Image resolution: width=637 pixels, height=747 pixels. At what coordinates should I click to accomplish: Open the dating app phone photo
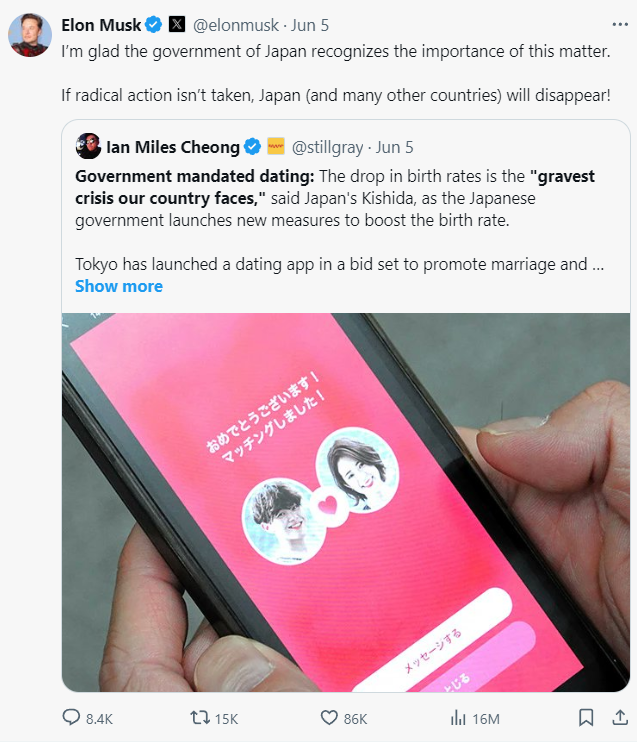tap(346, 502)
